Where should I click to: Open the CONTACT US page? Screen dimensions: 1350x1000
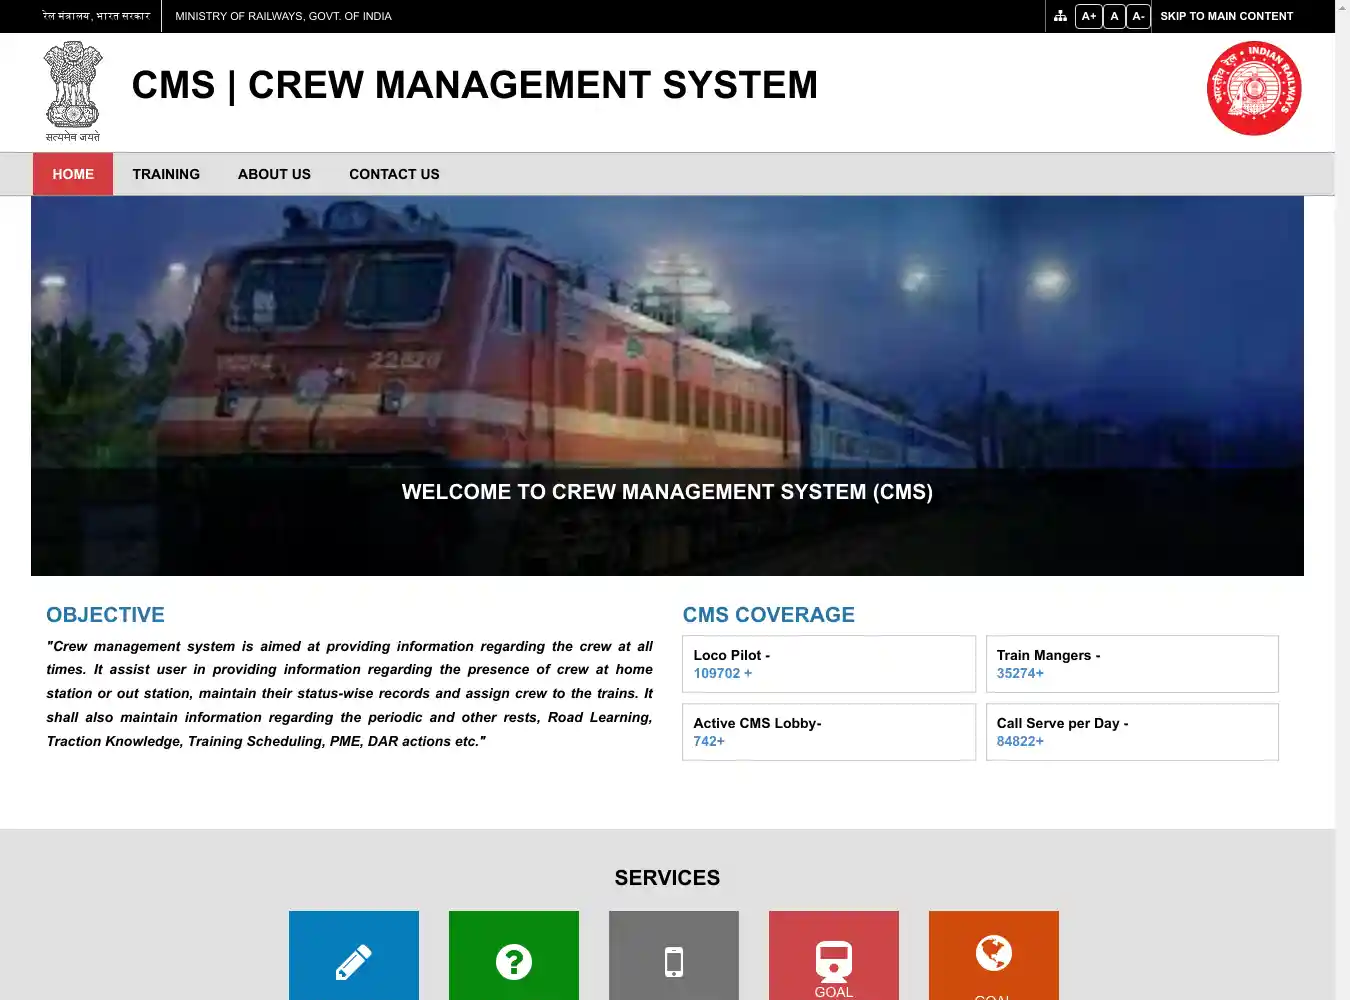(x=394, y=174)
